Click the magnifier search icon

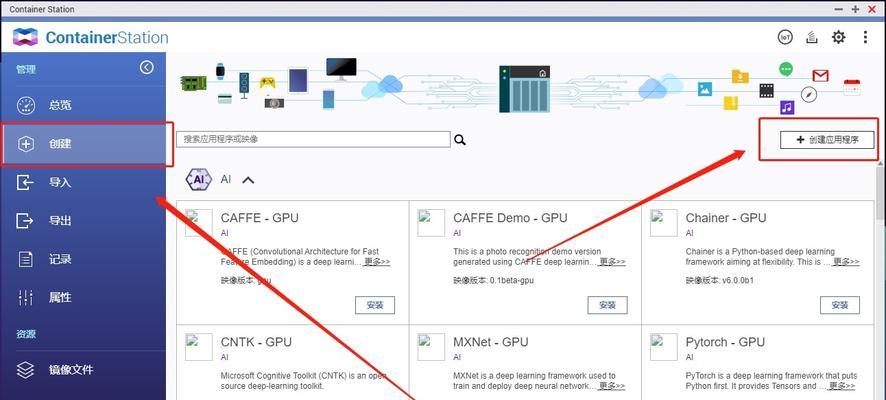pos(460,140)
